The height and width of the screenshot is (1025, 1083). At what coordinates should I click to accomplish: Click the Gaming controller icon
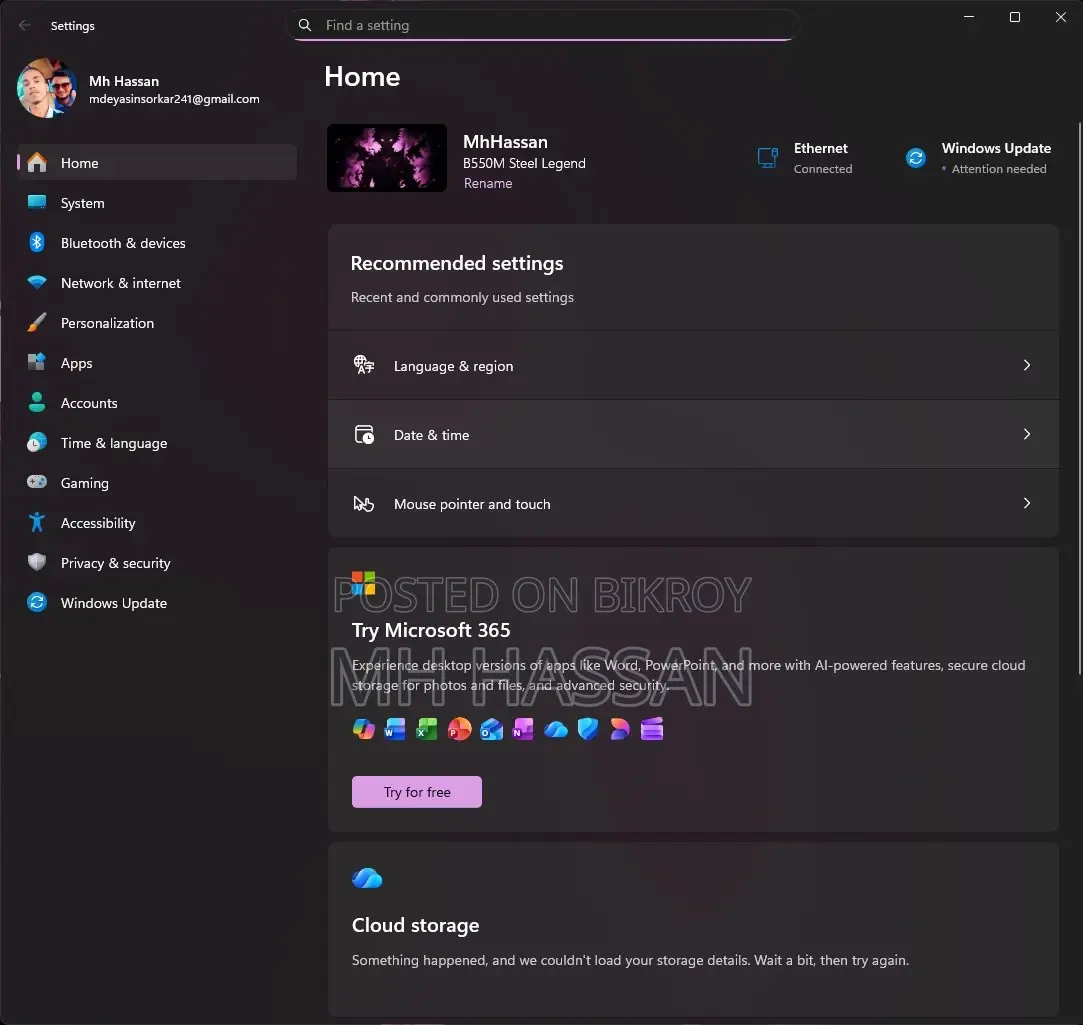tap(37, 481)
